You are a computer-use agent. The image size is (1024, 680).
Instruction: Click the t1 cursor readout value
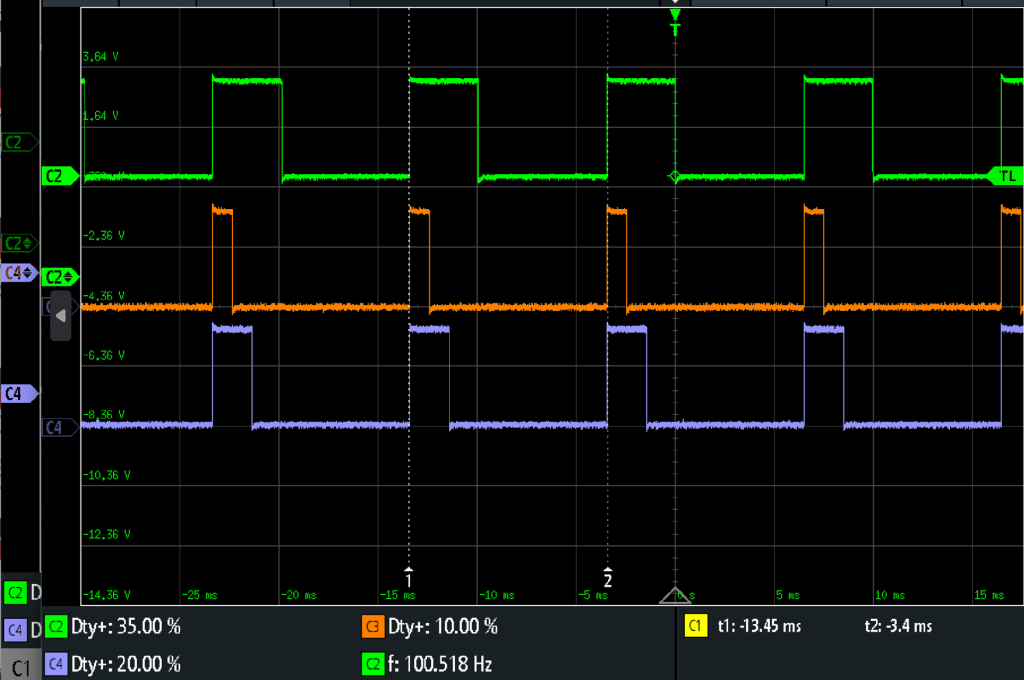coord(759,627)
